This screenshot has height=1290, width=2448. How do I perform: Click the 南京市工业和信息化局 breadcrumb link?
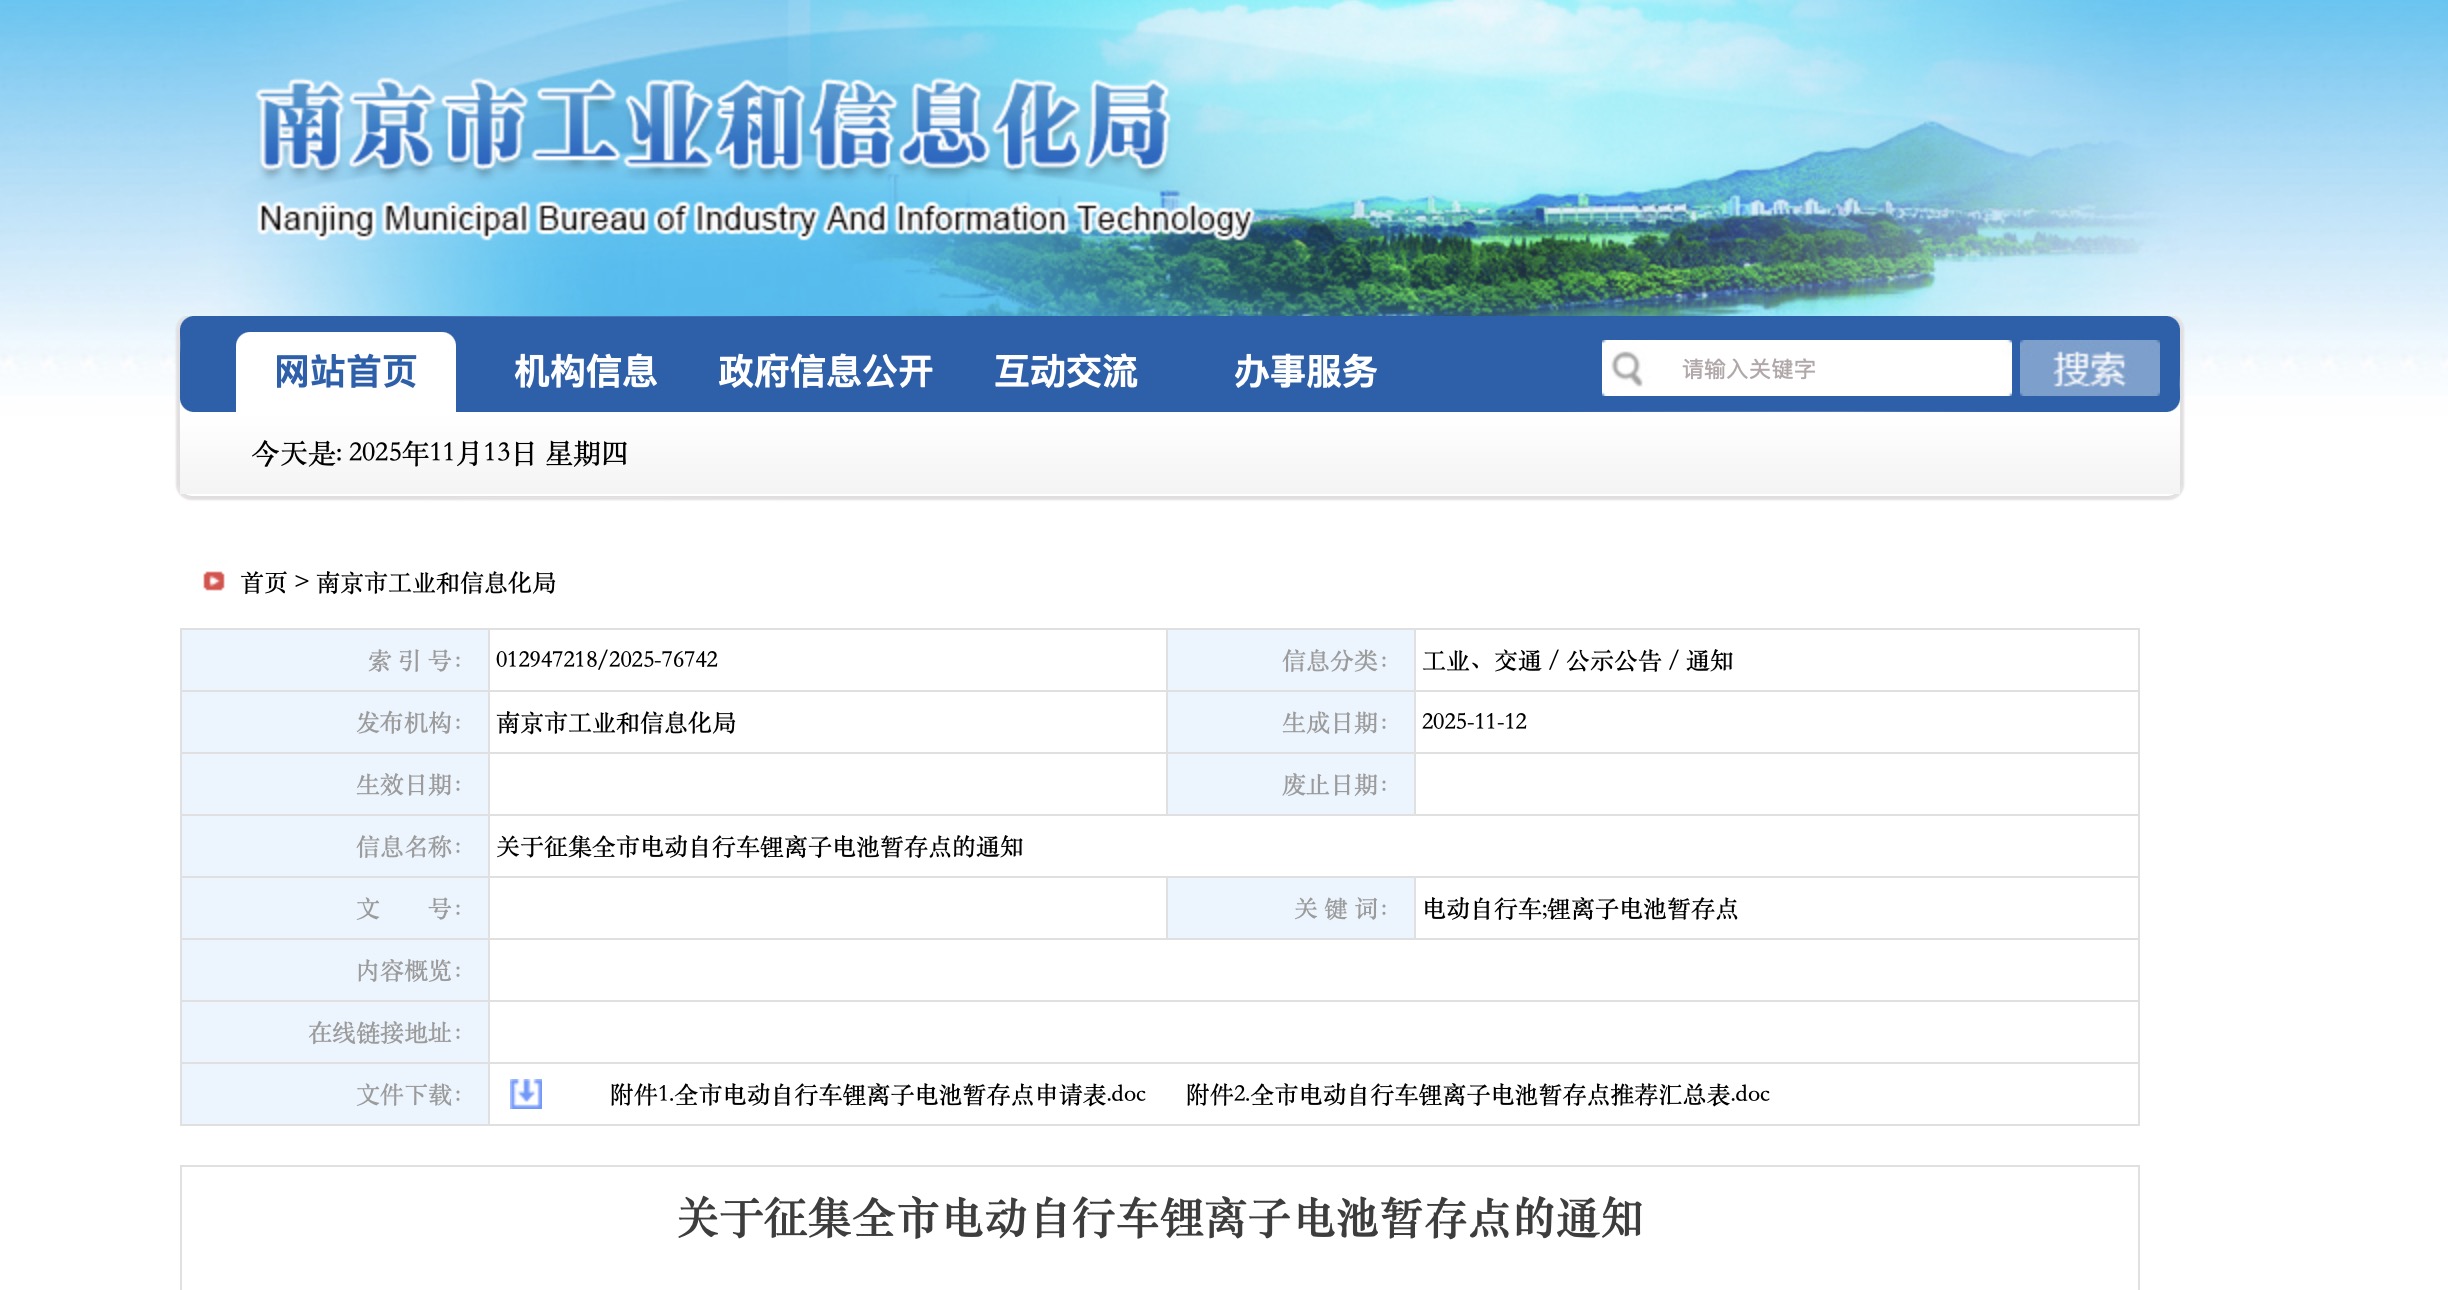436,583
